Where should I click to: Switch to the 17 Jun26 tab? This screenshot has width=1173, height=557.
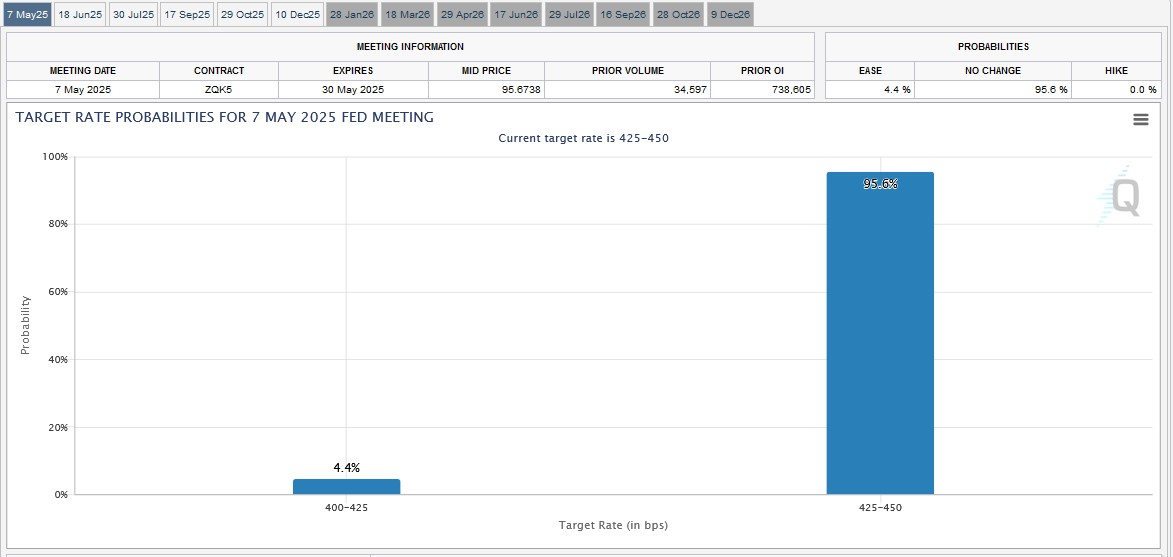(516, 14)
